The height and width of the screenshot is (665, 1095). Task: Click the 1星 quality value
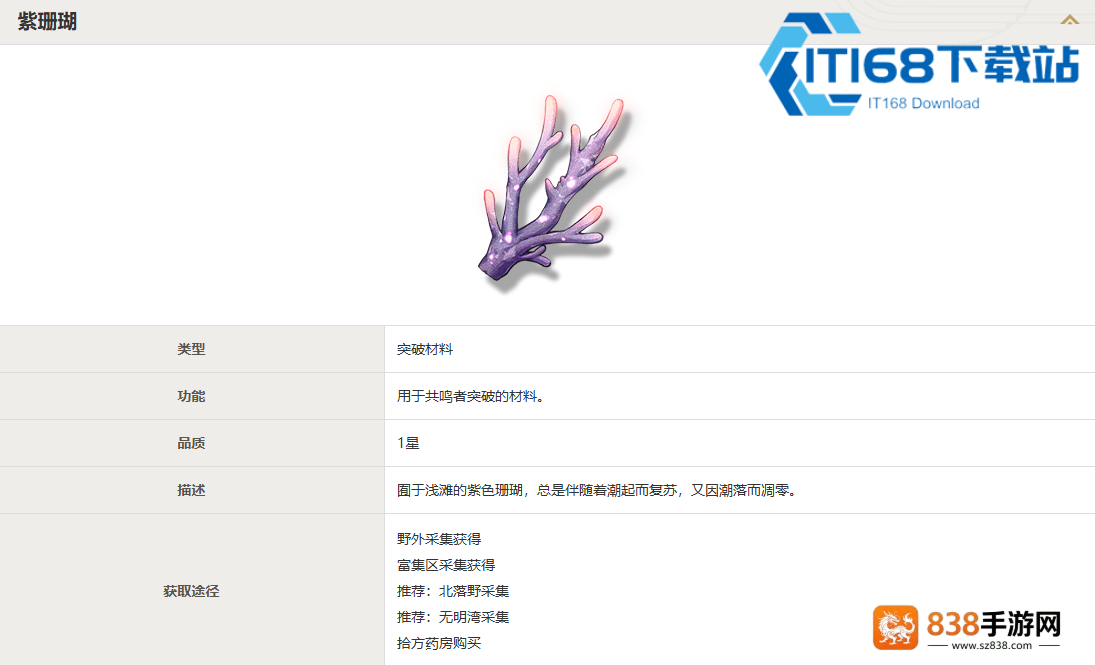point(408,443)
